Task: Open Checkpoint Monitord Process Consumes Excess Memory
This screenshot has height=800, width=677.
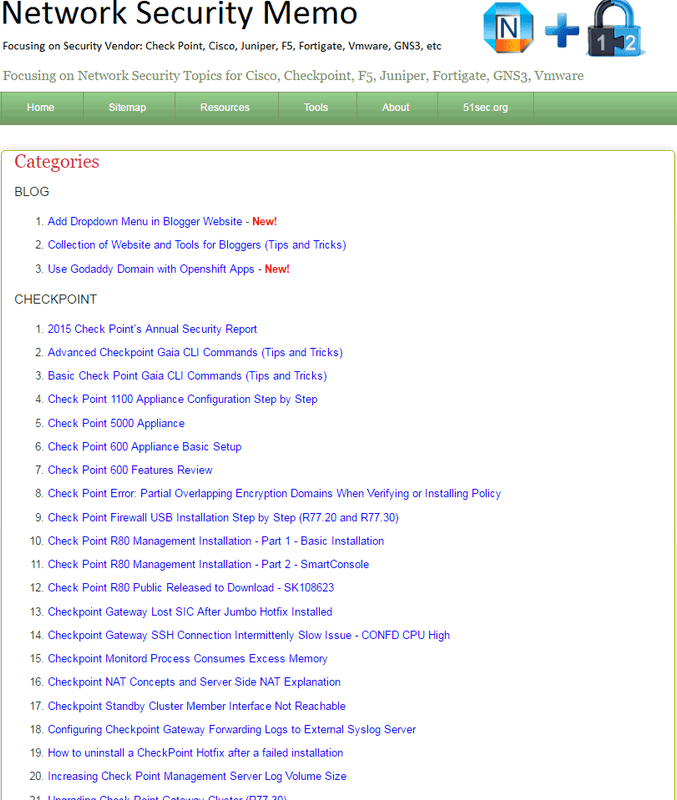Action: [x=187, y=659]
